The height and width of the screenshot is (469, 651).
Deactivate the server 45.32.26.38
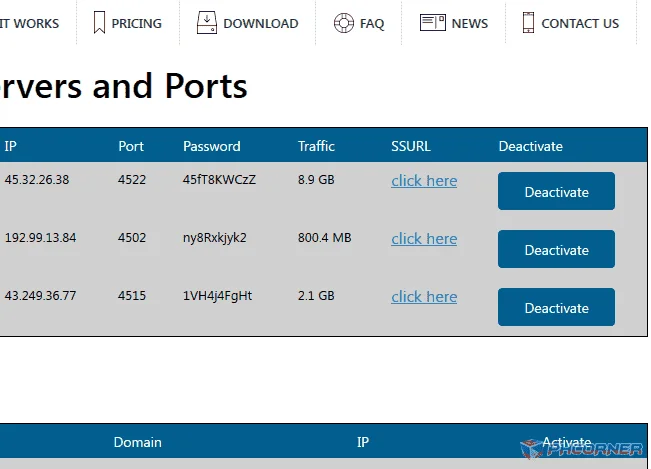(x=556, y=191)
